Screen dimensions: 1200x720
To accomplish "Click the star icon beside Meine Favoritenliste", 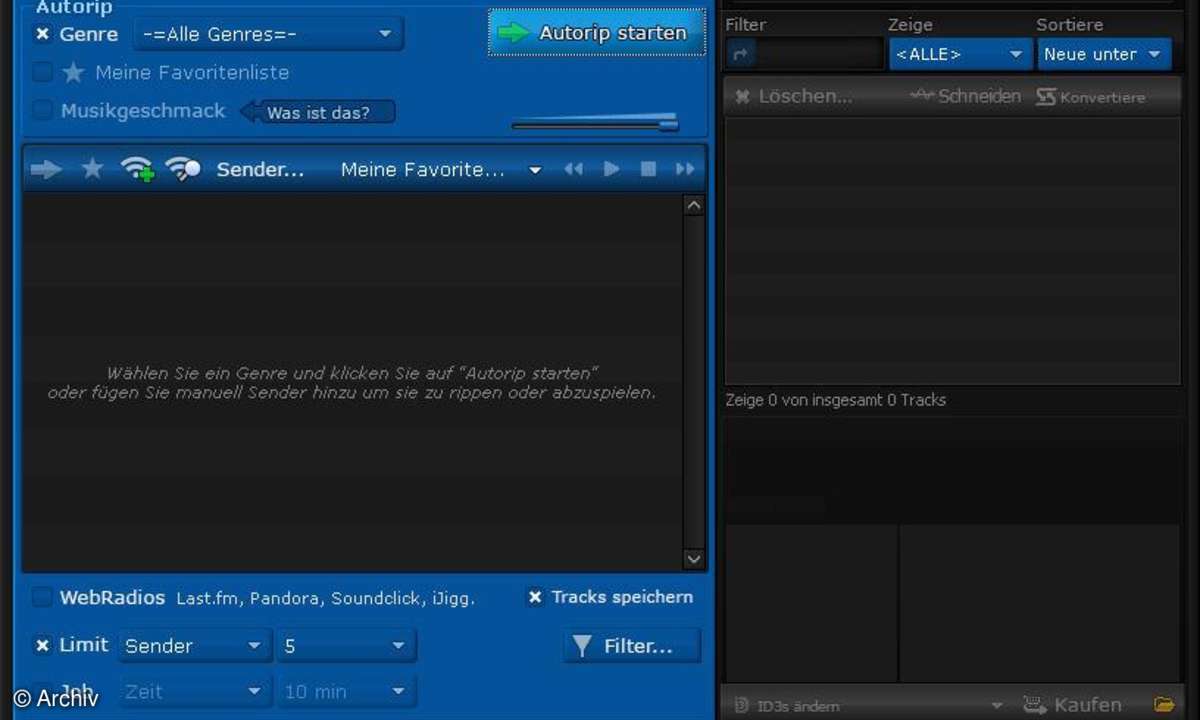I will (x=73, y=72).
